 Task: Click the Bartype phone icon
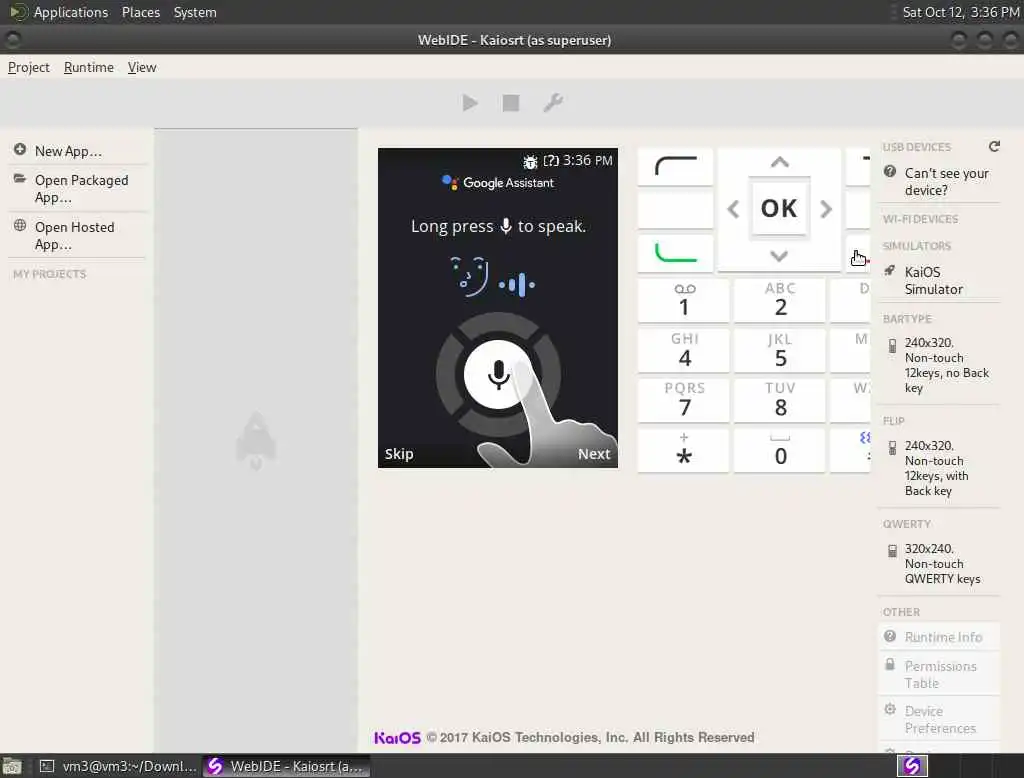click(x=892, y=346)
